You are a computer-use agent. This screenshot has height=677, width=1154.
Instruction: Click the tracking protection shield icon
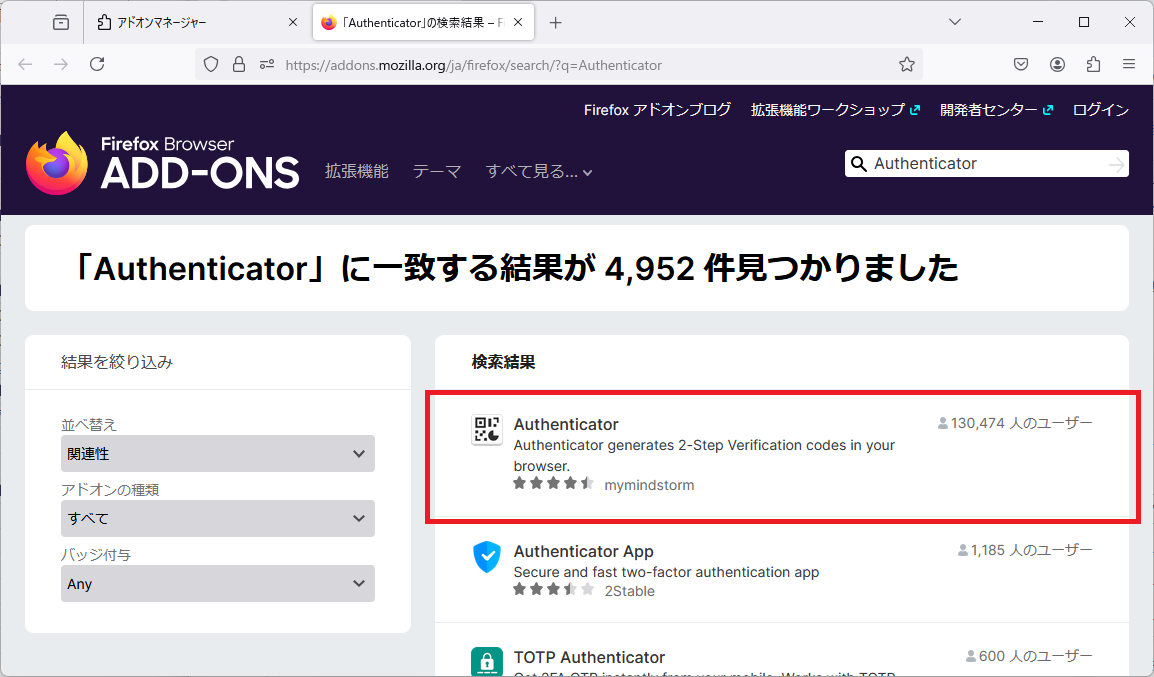[210, 64]
